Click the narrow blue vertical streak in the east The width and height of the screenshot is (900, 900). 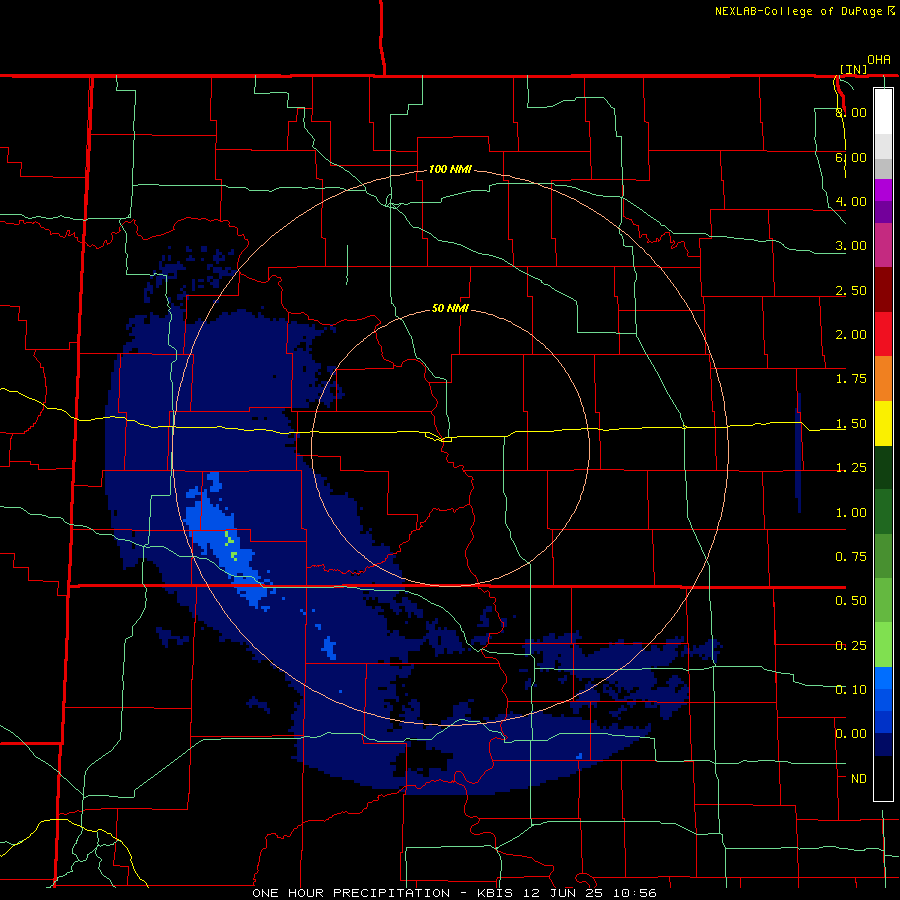(798, 452)
